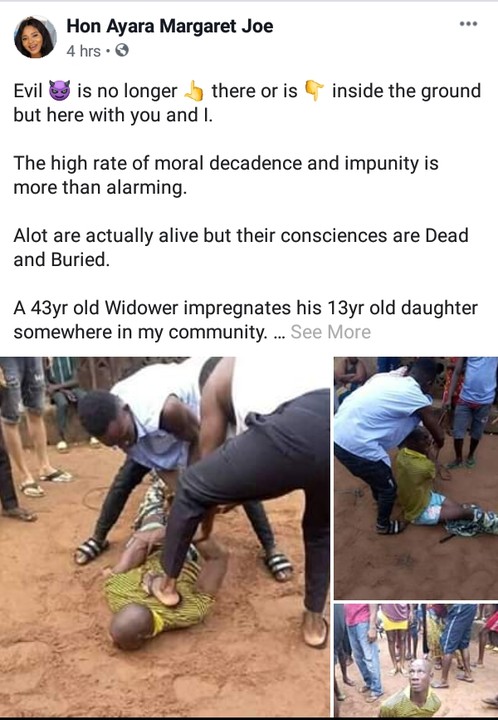
Task: Open the author's round profile picture
Action: pyautogui.click(x=35, y=37)
